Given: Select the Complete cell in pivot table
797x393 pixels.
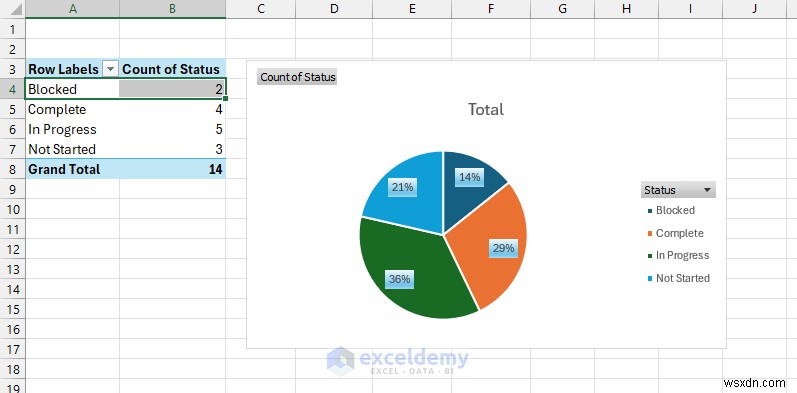Looking at the screenshot, I should pyautogui.click(x=73, y=109).
